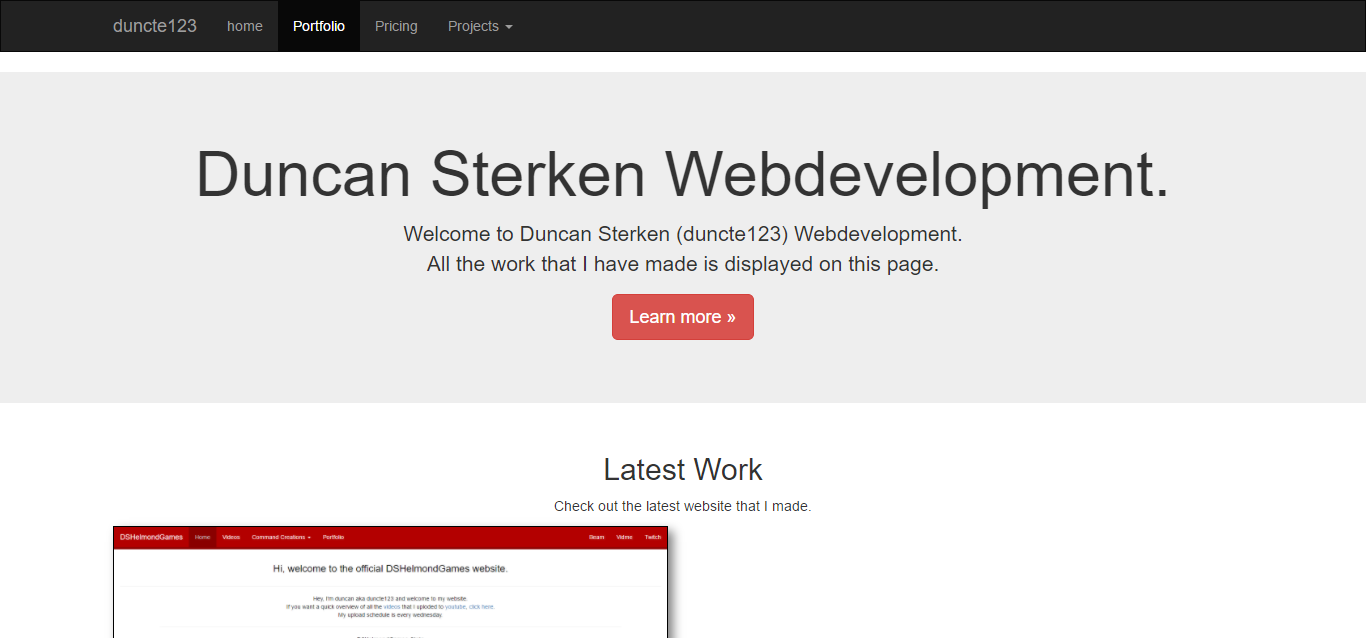Click the DSHelmondGames website thumbnail
This screenshot has width=1366, height=638.
[390, 583]
